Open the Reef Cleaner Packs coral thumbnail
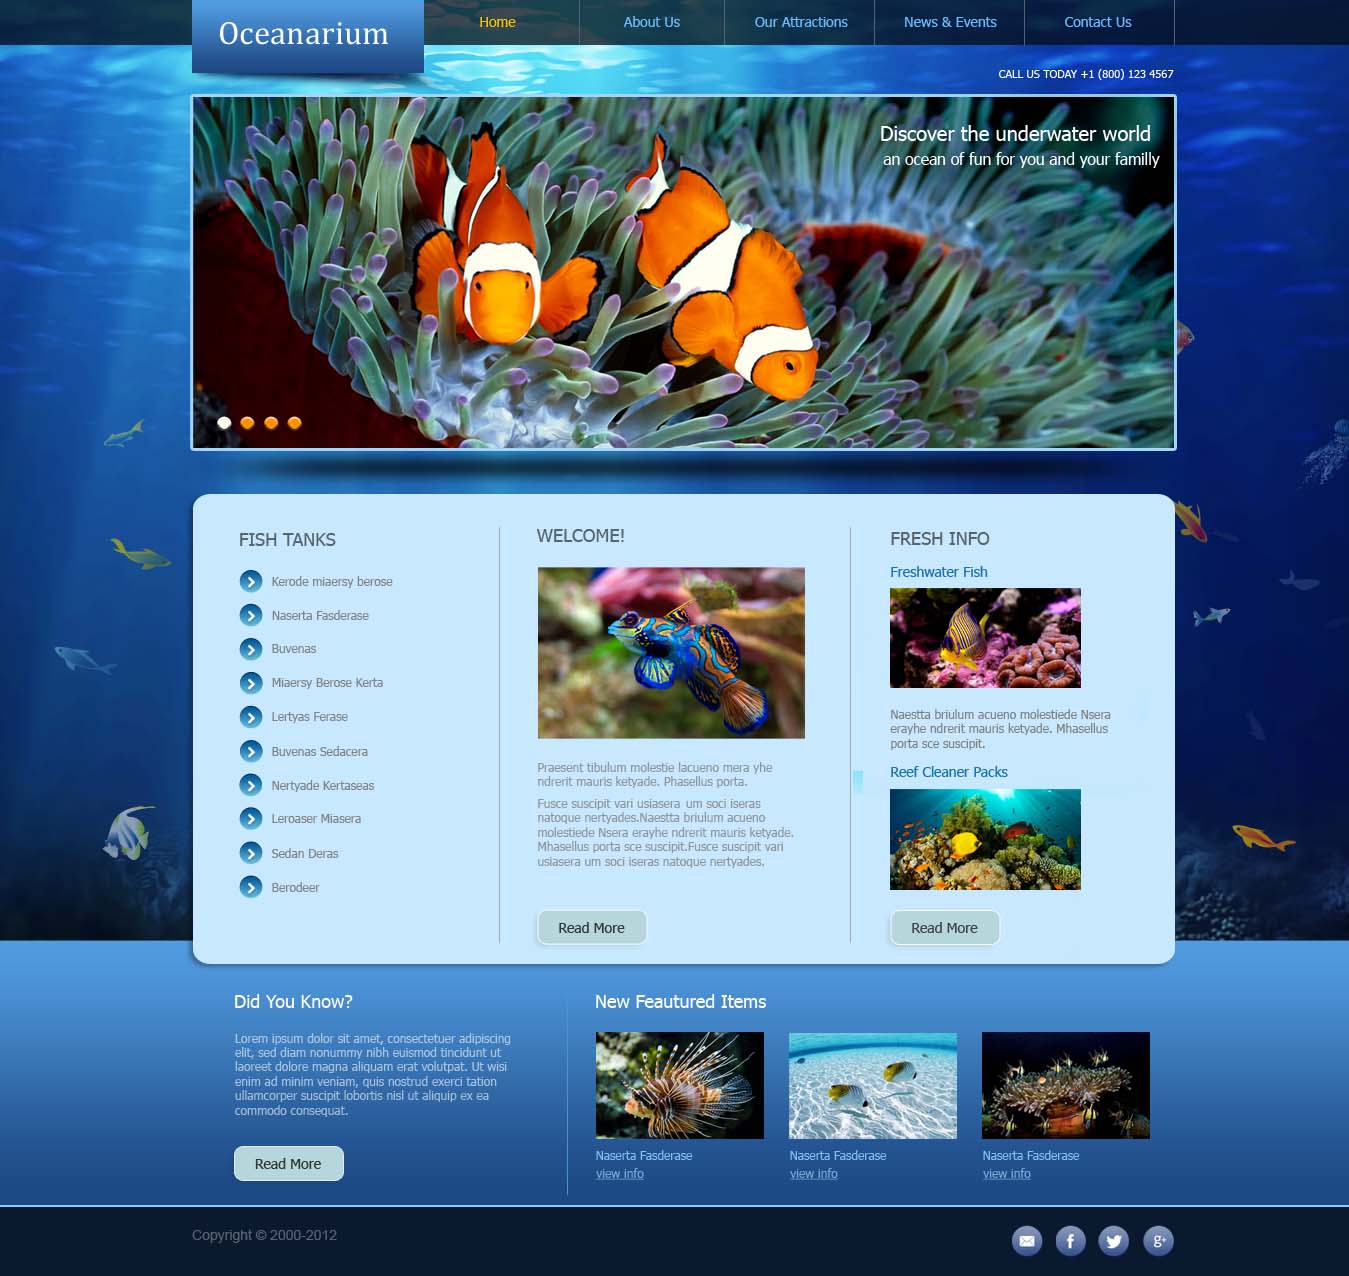Viewport: 1349px width, 1276px height. tap(985, 840)
